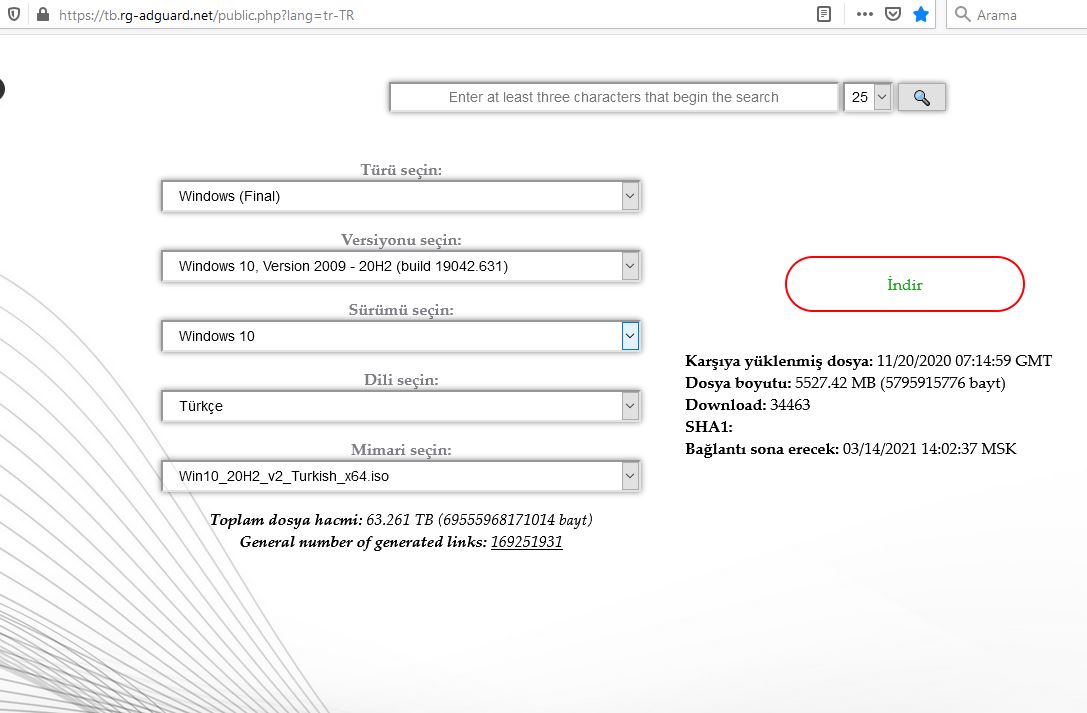Toggle reader view icon in address bar
The width and height of the screenshot is (1087, 713).
click(x=824, y=15)
